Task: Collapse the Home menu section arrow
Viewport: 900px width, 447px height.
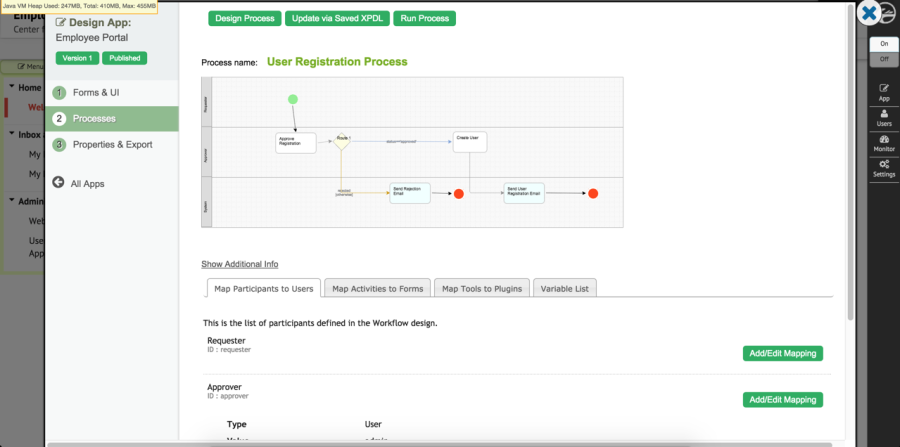Action: coord(11,87)
